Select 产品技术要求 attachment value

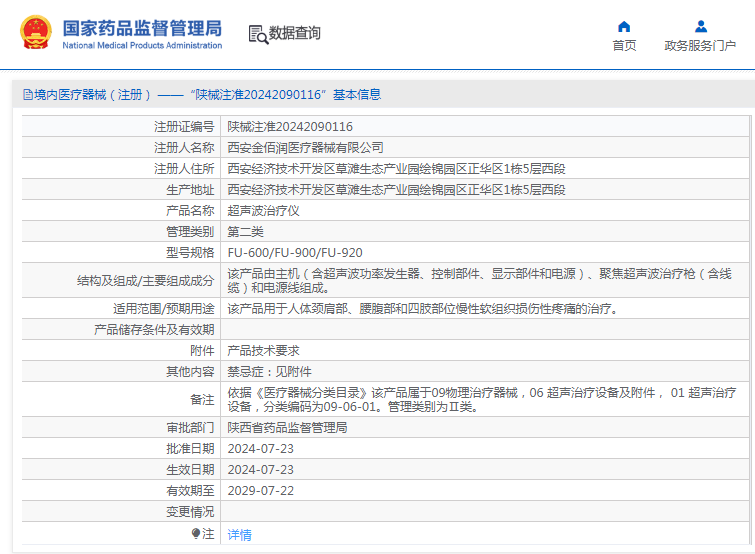pos(263,351)
